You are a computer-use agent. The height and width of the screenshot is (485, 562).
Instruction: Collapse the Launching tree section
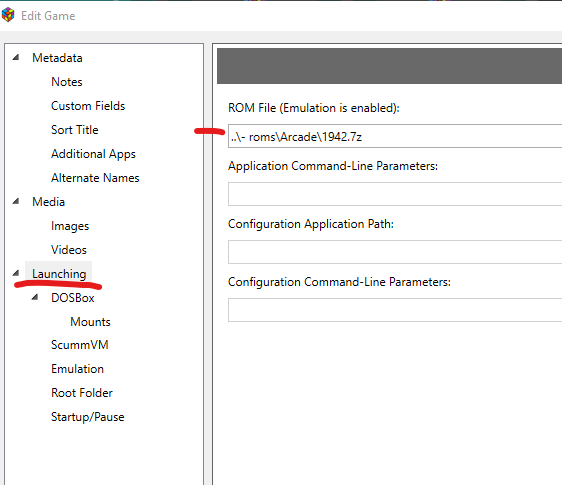(16, 274)
